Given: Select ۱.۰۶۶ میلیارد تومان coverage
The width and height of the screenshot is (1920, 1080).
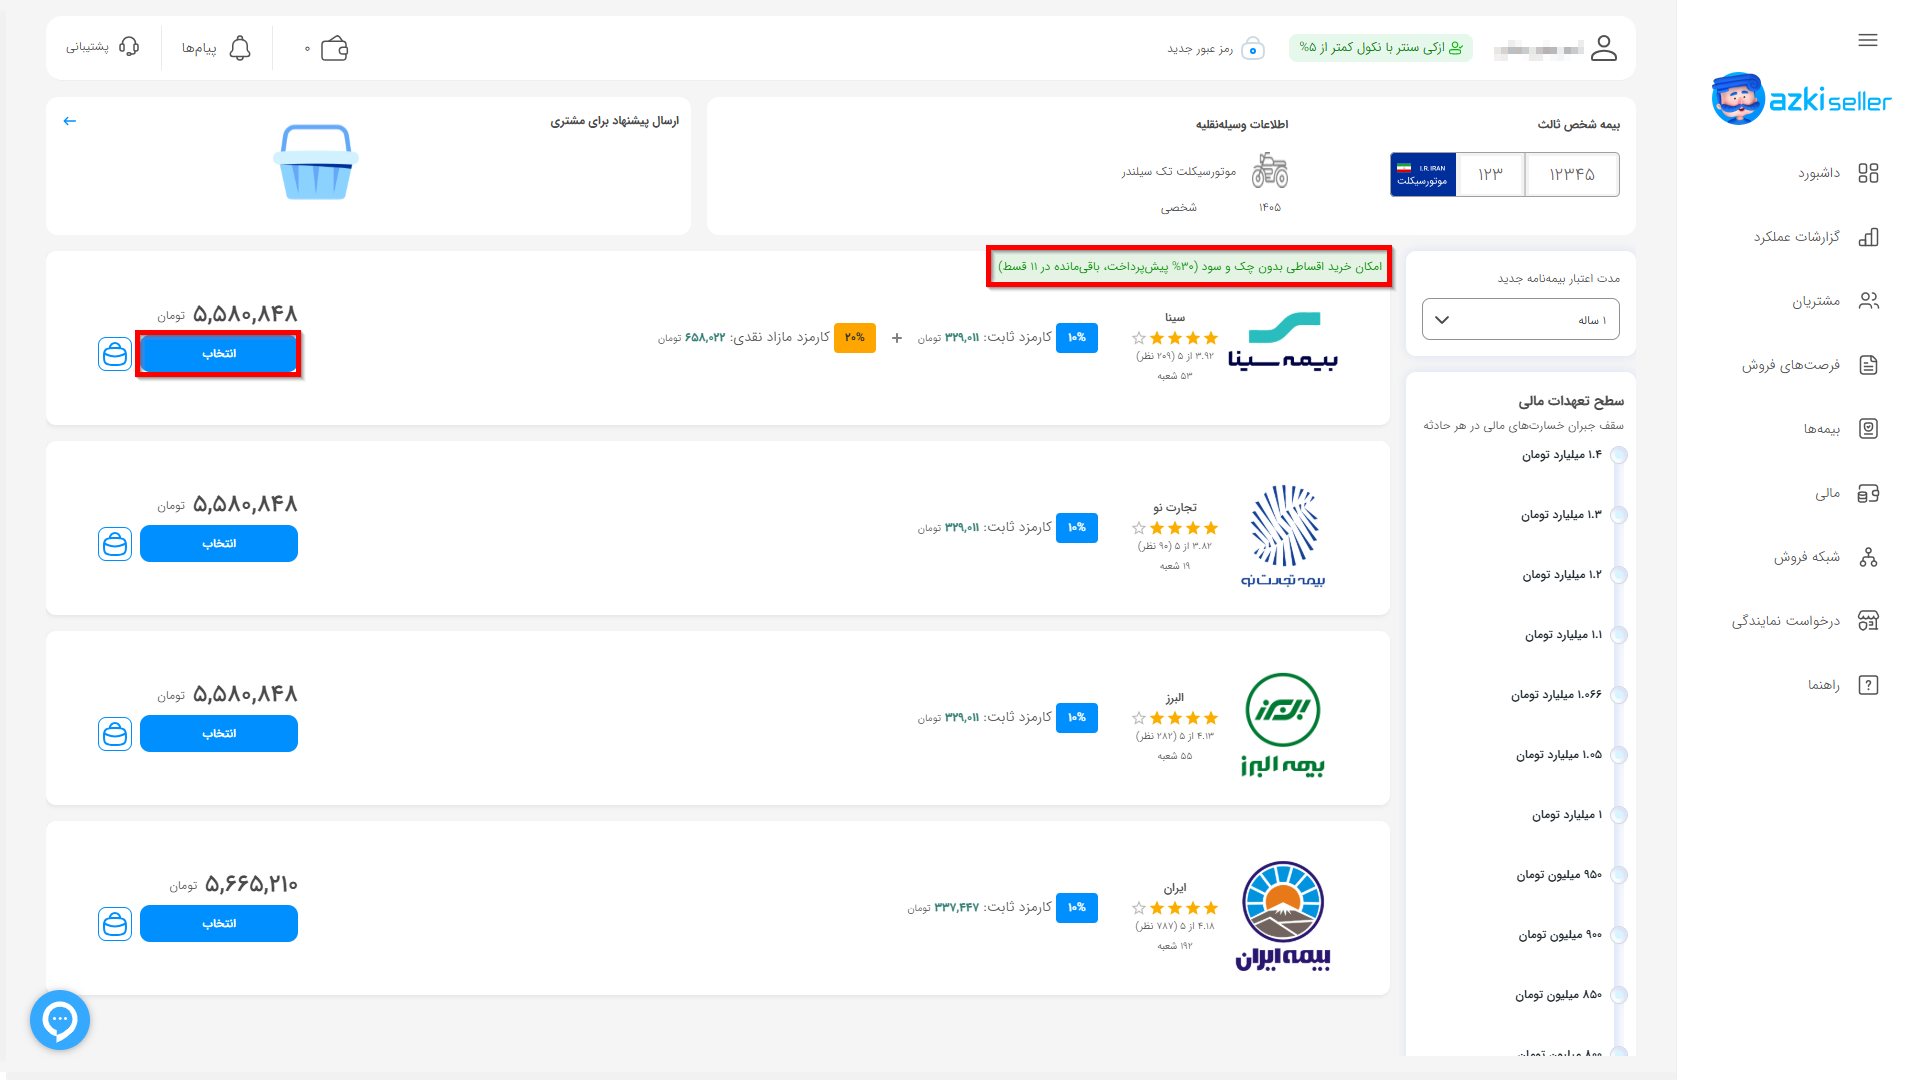Looking at the screenshot, I should coord(1619,695).
